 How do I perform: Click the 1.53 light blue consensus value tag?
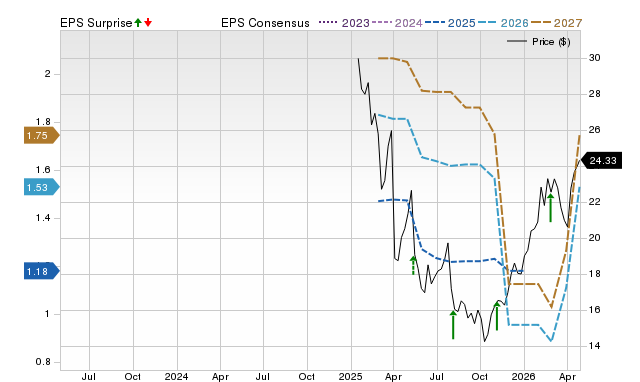point(41,187)
